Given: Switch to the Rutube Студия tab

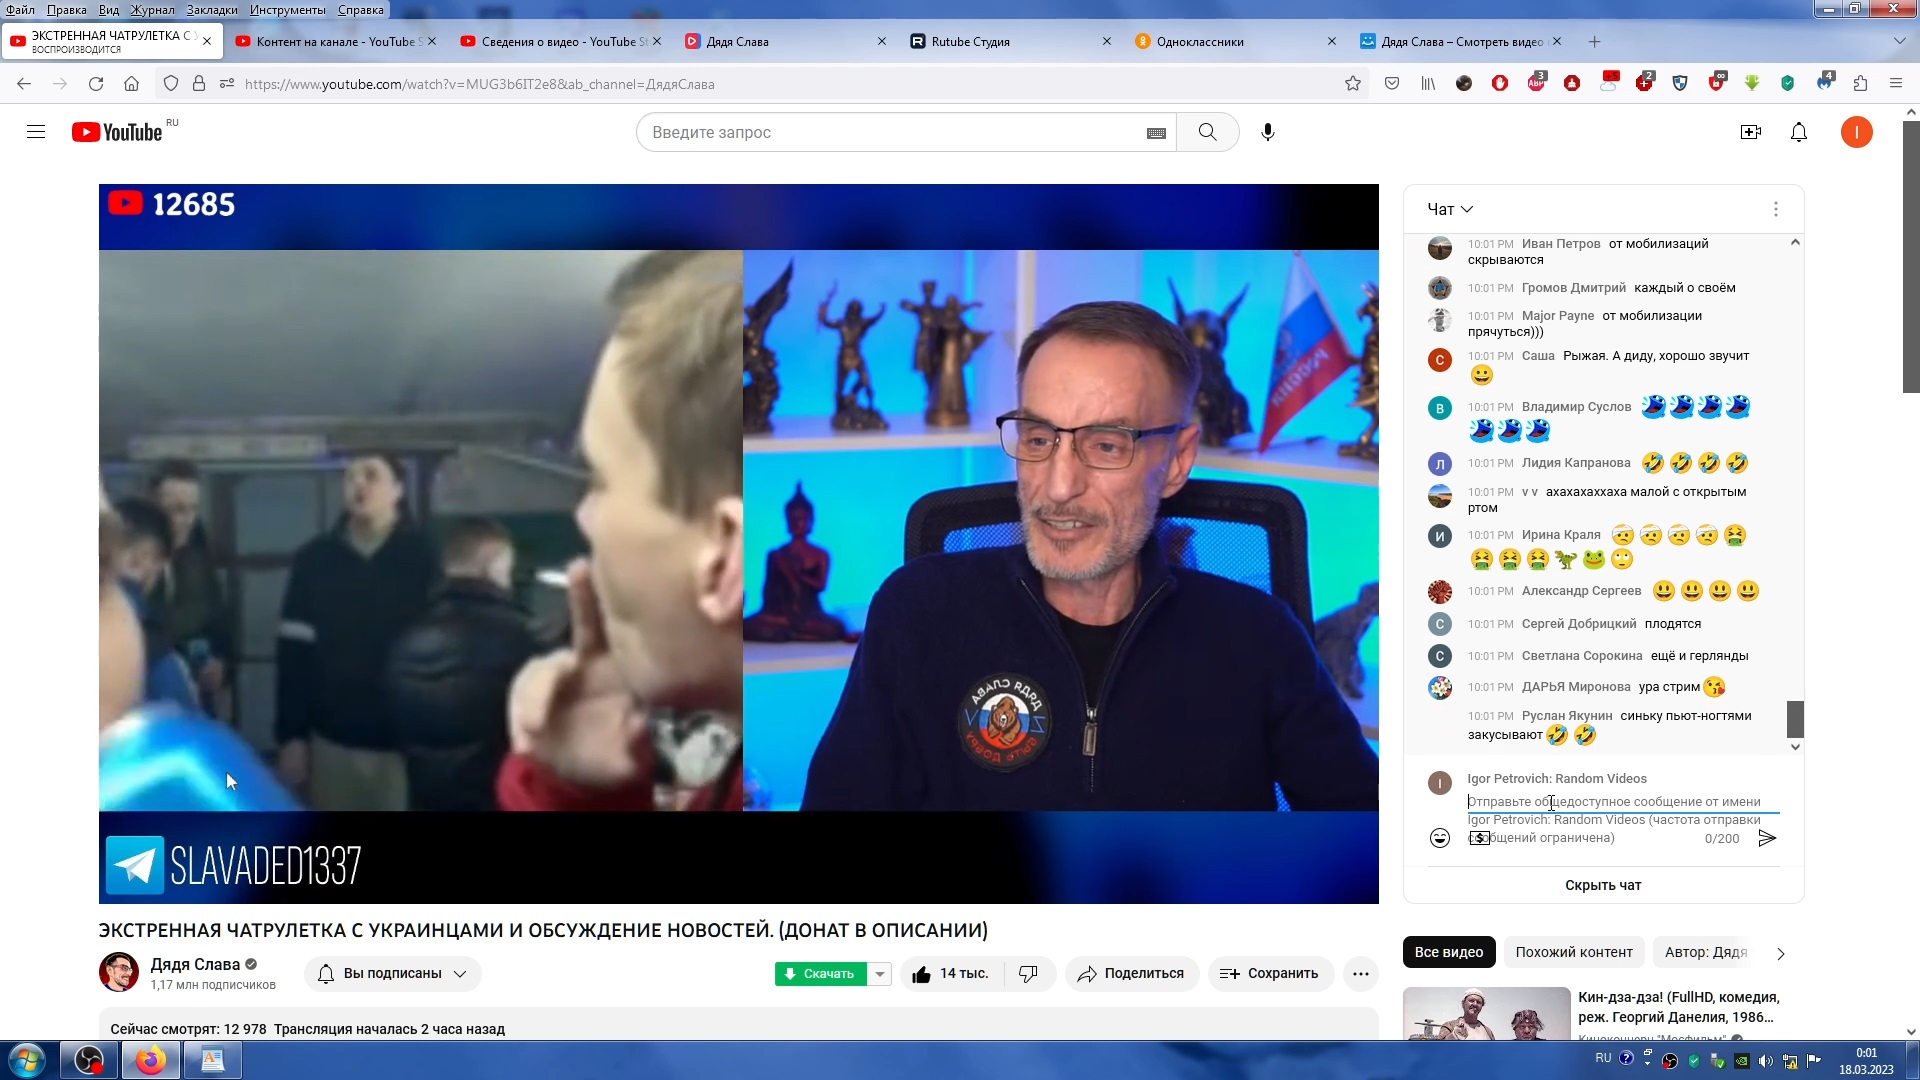Looking at the screenshot, I should [970, 42].
